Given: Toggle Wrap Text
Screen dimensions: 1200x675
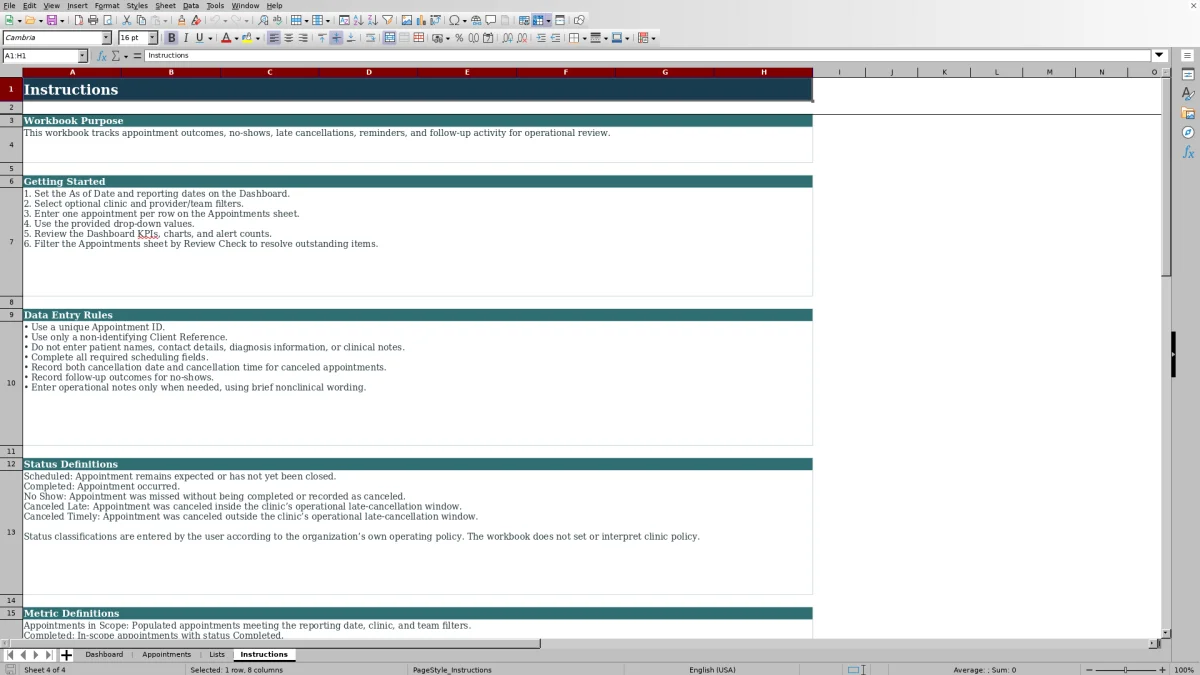Looking at the screenshot, I should [x=370, y=38].
